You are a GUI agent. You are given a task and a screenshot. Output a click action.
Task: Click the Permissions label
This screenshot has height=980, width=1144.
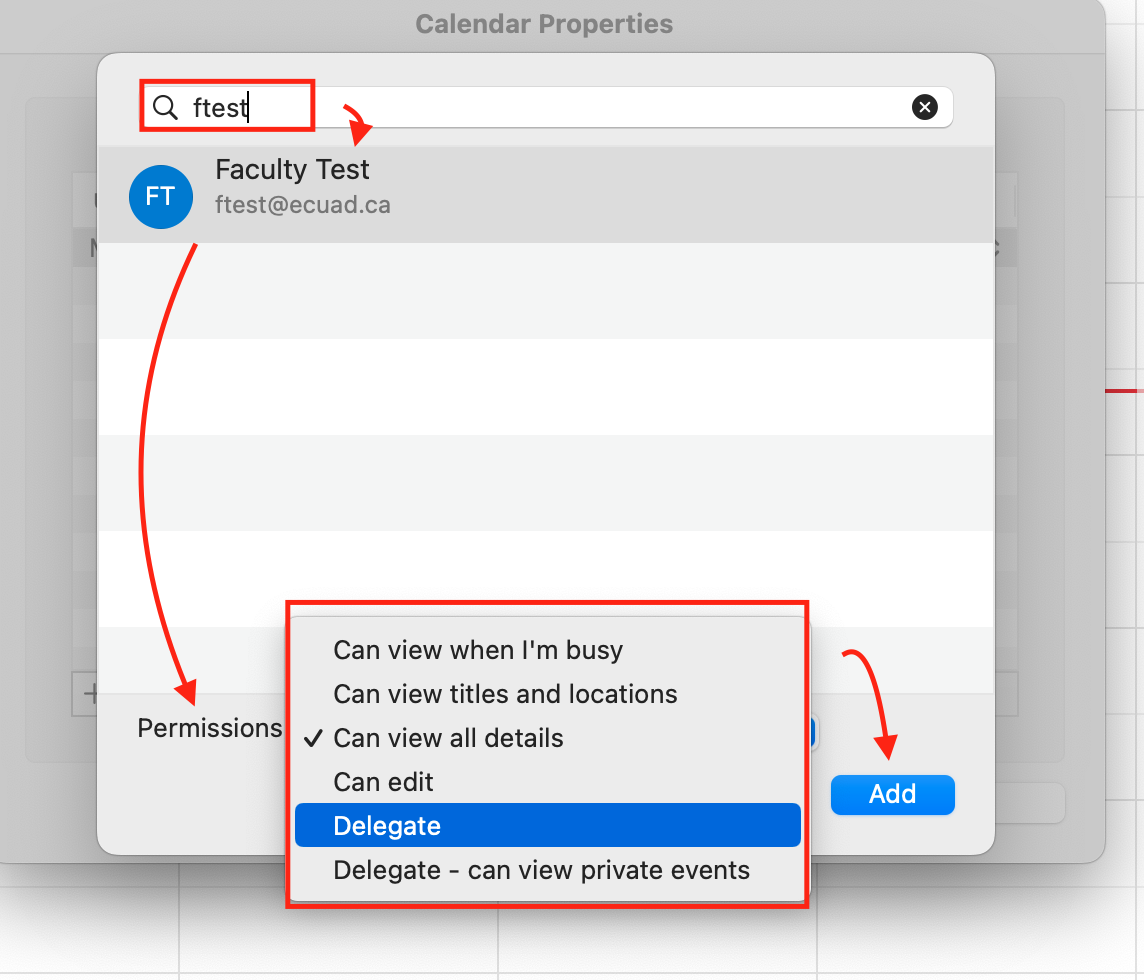tap(209, 728)
